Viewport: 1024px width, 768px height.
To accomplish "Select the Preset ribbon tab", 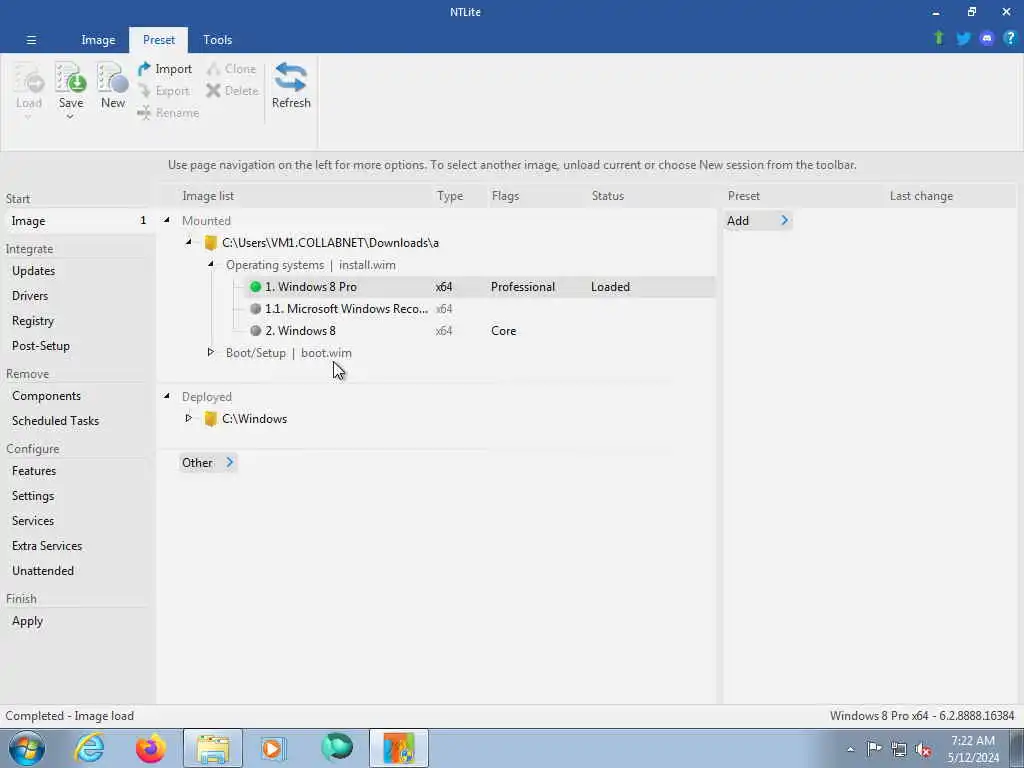I will 159,40.
